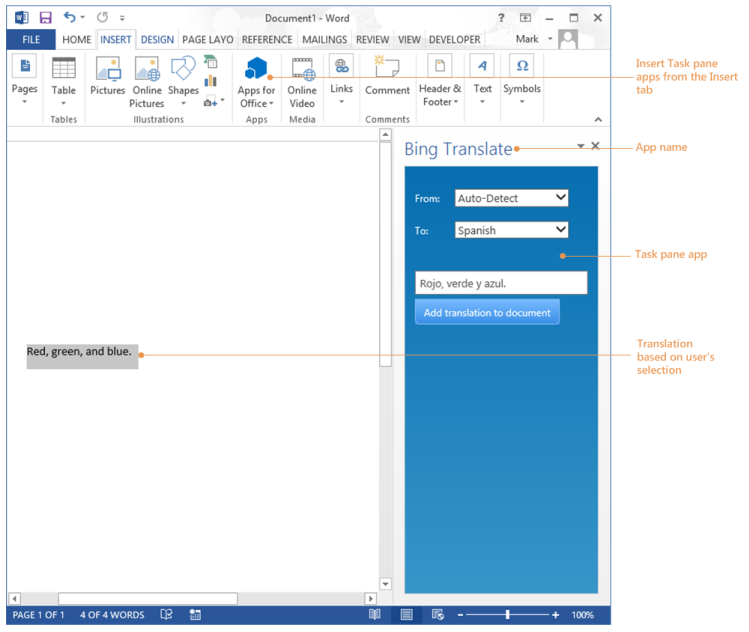Click the Save icon in quick access toolbar
This screenshot has width=749, height=632.
tap(45, 18)
